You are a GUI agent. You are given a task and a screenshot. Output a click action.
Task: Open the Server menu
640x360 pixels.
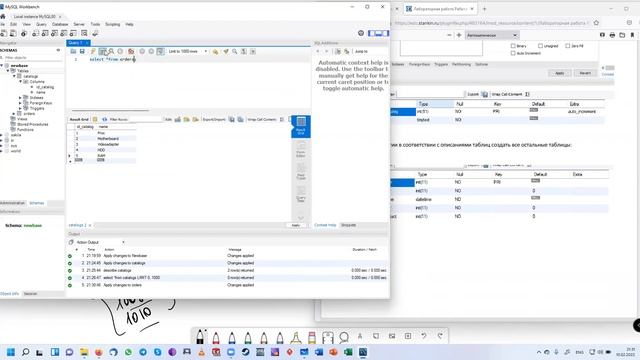click(x=79, y=24)
